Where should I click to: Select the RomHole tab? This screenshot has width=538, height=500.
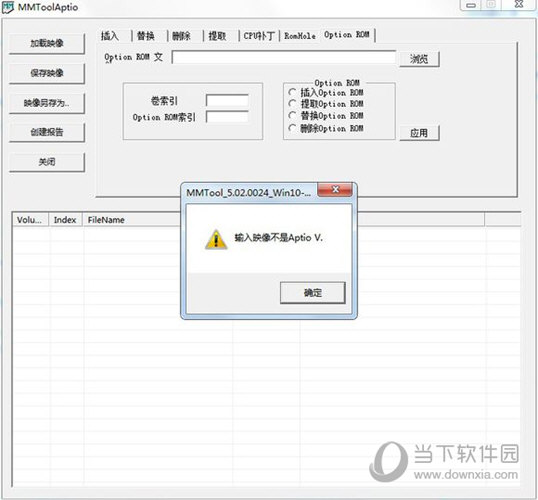point(300,36)
